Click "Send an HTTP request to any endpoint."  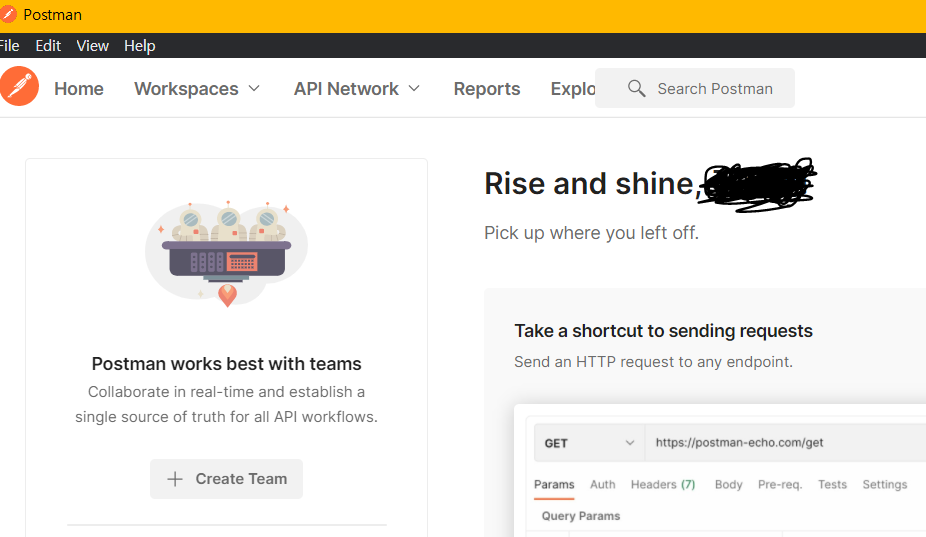653,362
